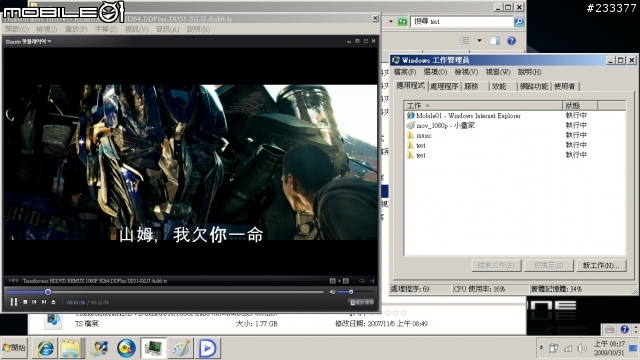Mute using the player speaker icon
Viewport: 640px width, 360px height.
333,291
